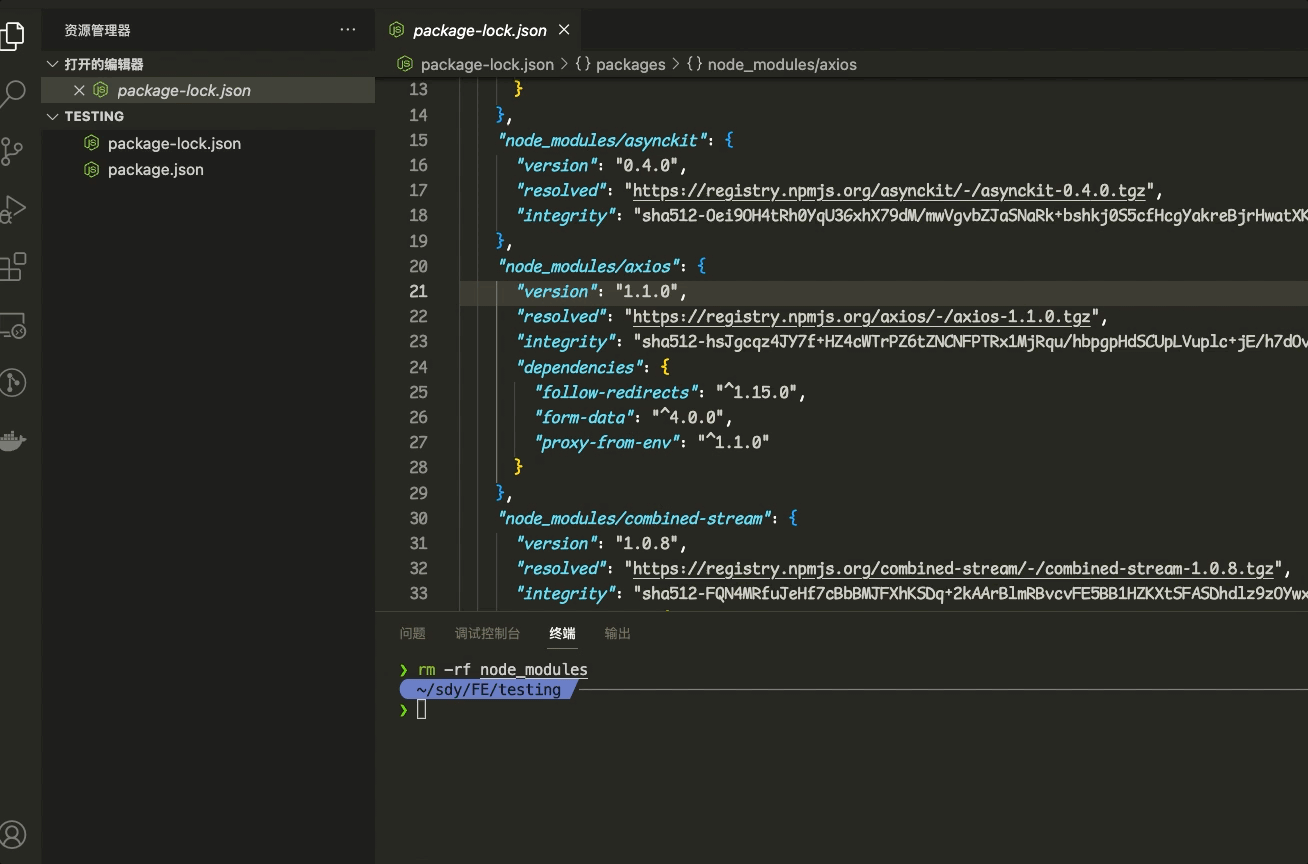This screenshot has width=1308, height=864.
Task: Open the asynckit registry tarball link
Action: point(890,190)
